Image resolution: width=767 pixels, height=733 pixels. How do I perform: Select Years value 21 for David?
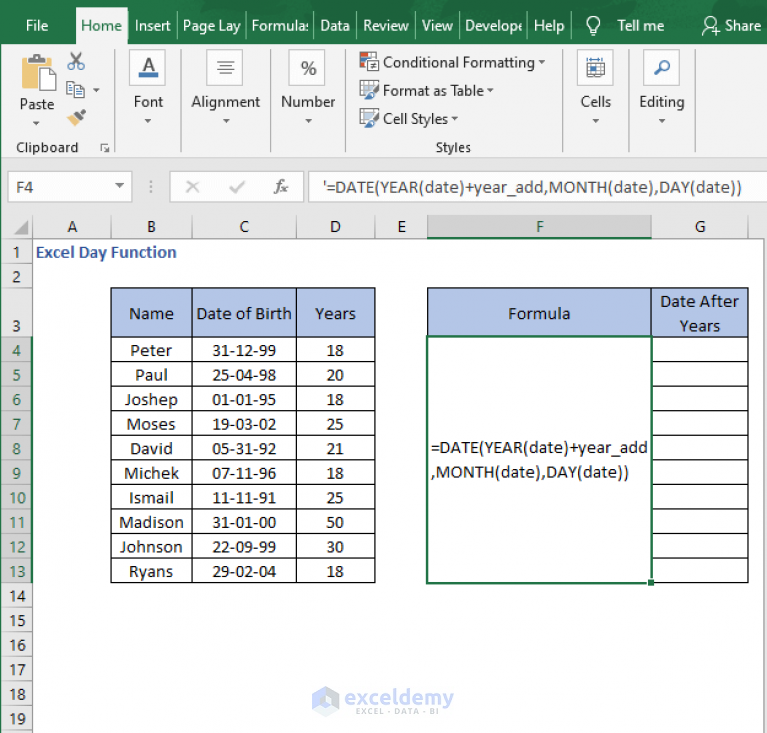pos(335,449)
